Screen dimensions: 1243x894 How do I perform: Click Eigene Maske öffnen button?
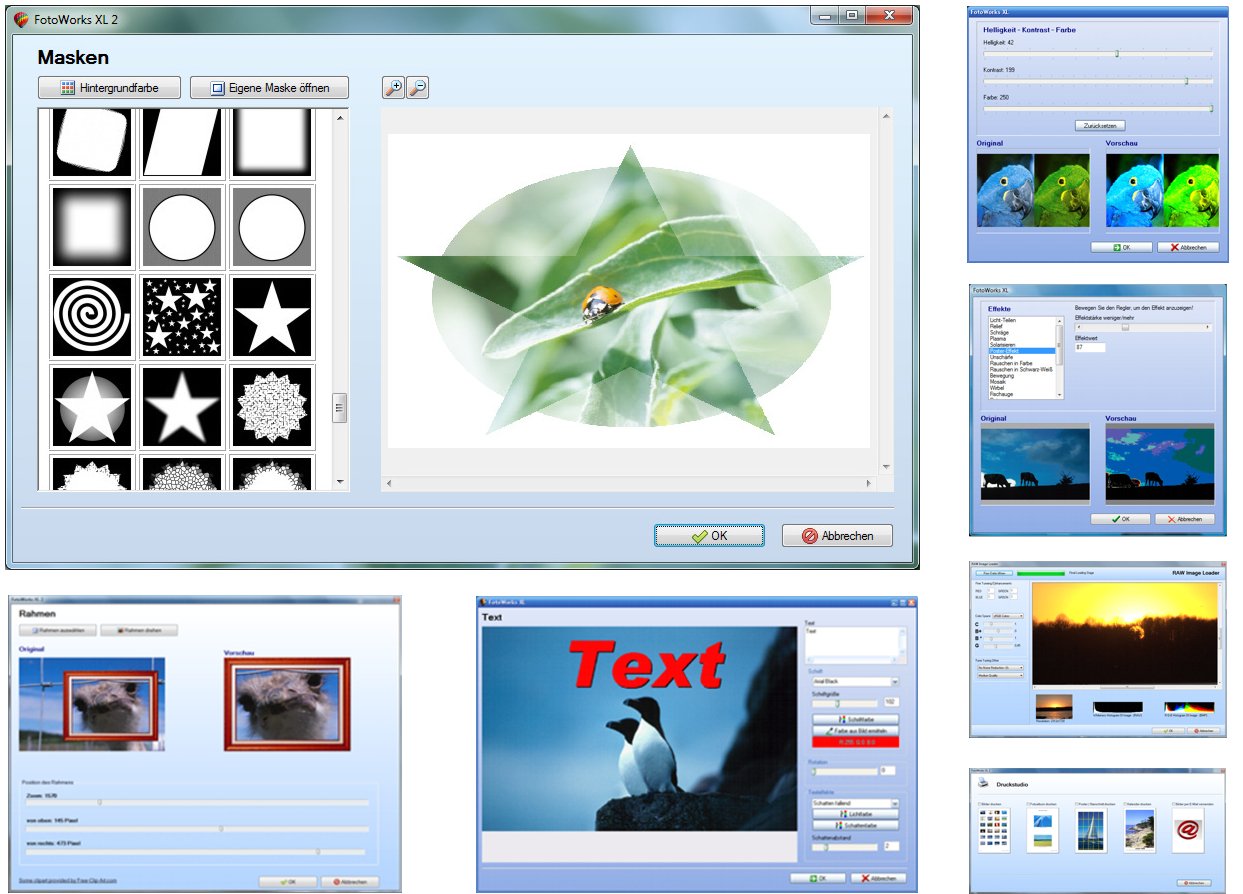[x=269, y=87]
